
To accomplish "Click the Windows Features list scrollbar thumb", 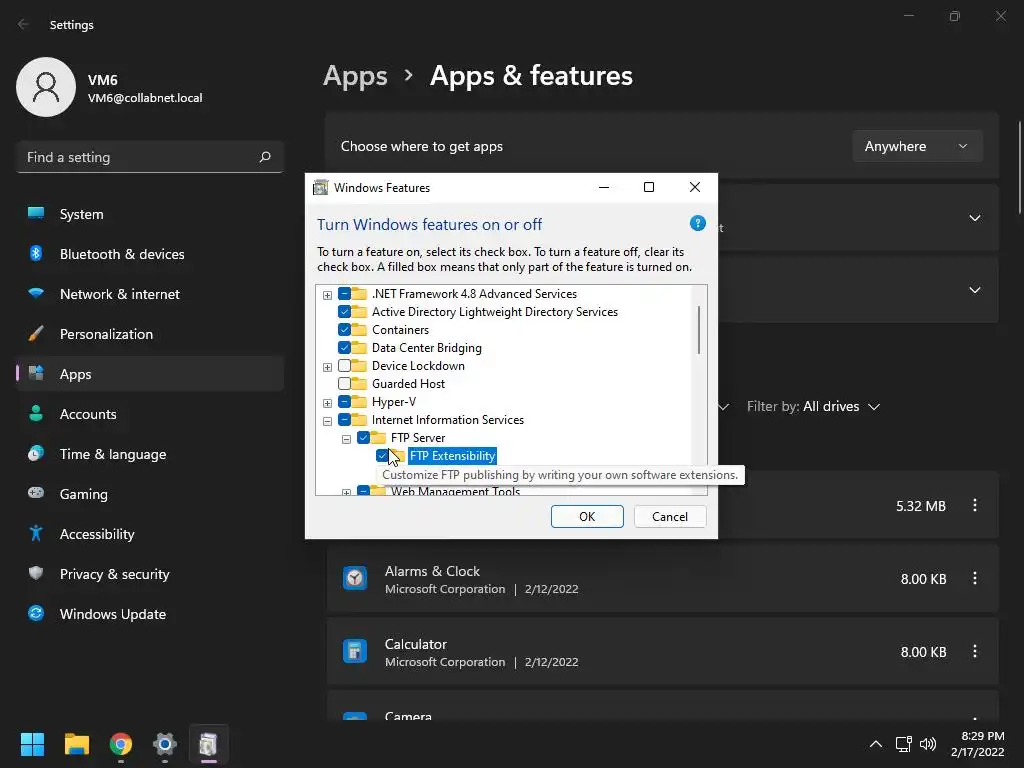I will pos(699,330).
